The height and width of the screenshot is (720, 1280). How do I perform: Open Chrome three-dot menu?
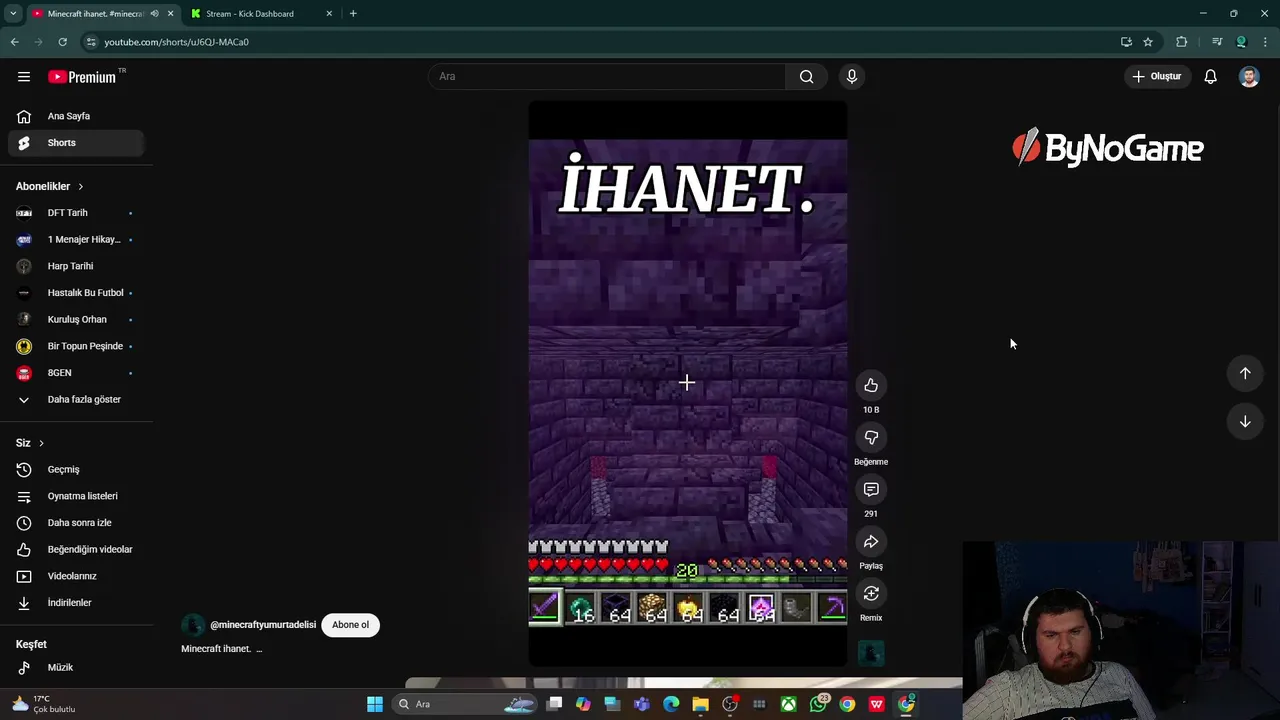click(1265, 42)
